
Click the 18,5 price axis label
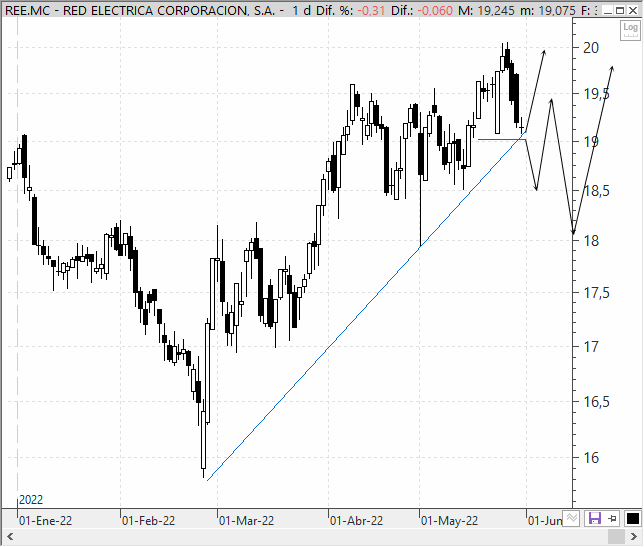pos(597,191)
